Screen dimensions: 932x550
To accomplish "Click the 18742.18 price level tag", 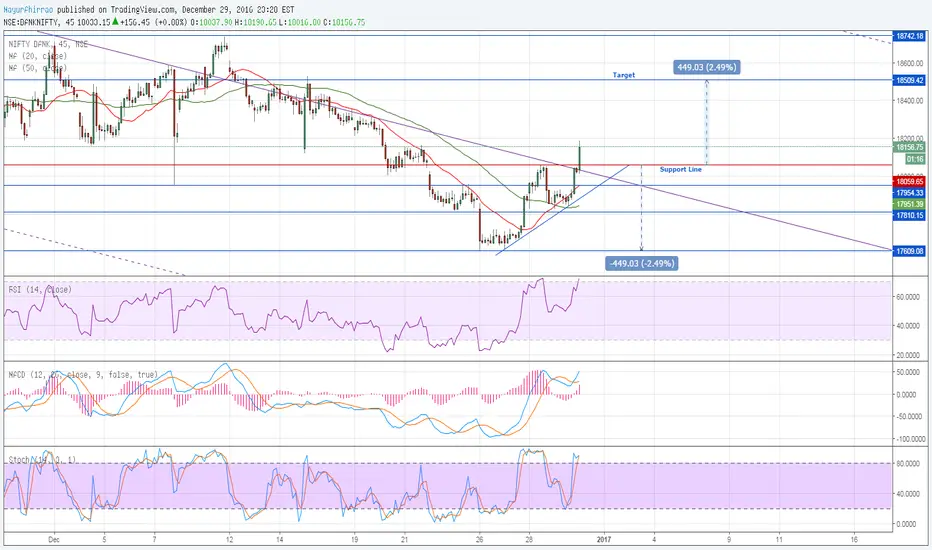I will (909, 36).
